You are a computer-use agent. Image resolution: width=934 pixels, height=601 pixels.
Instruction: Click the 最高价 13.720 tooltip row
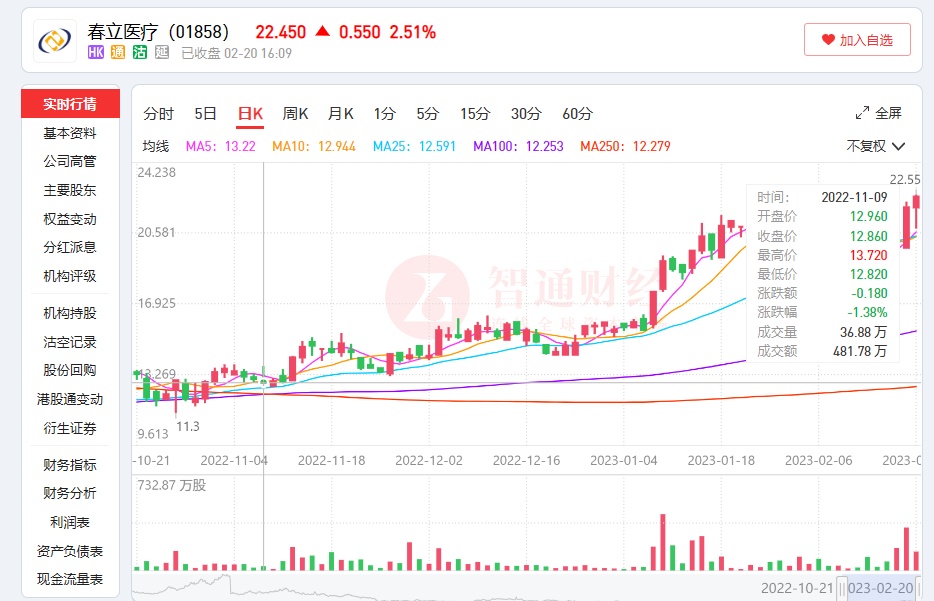822,255
